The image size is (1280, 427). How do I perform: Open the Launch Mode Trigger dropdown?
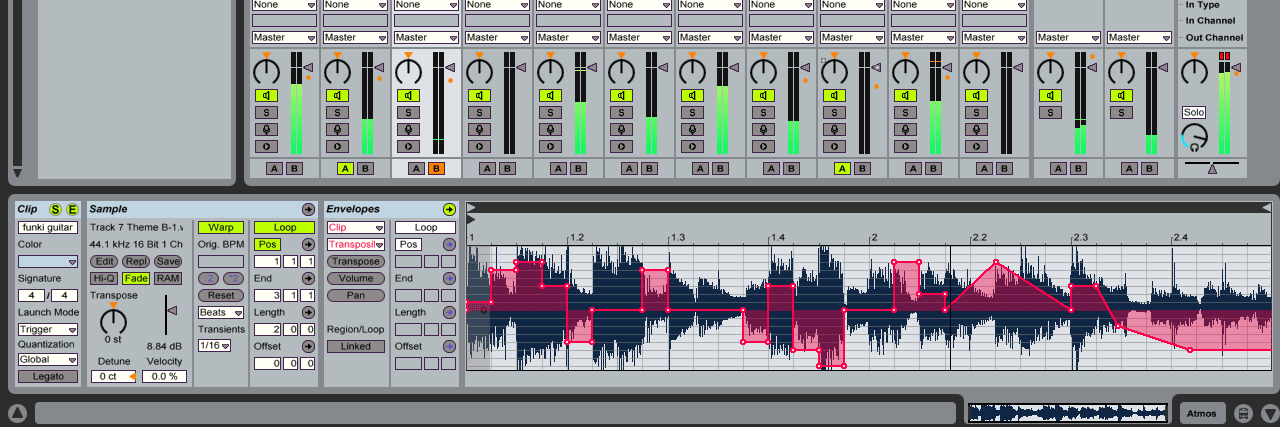48,329
